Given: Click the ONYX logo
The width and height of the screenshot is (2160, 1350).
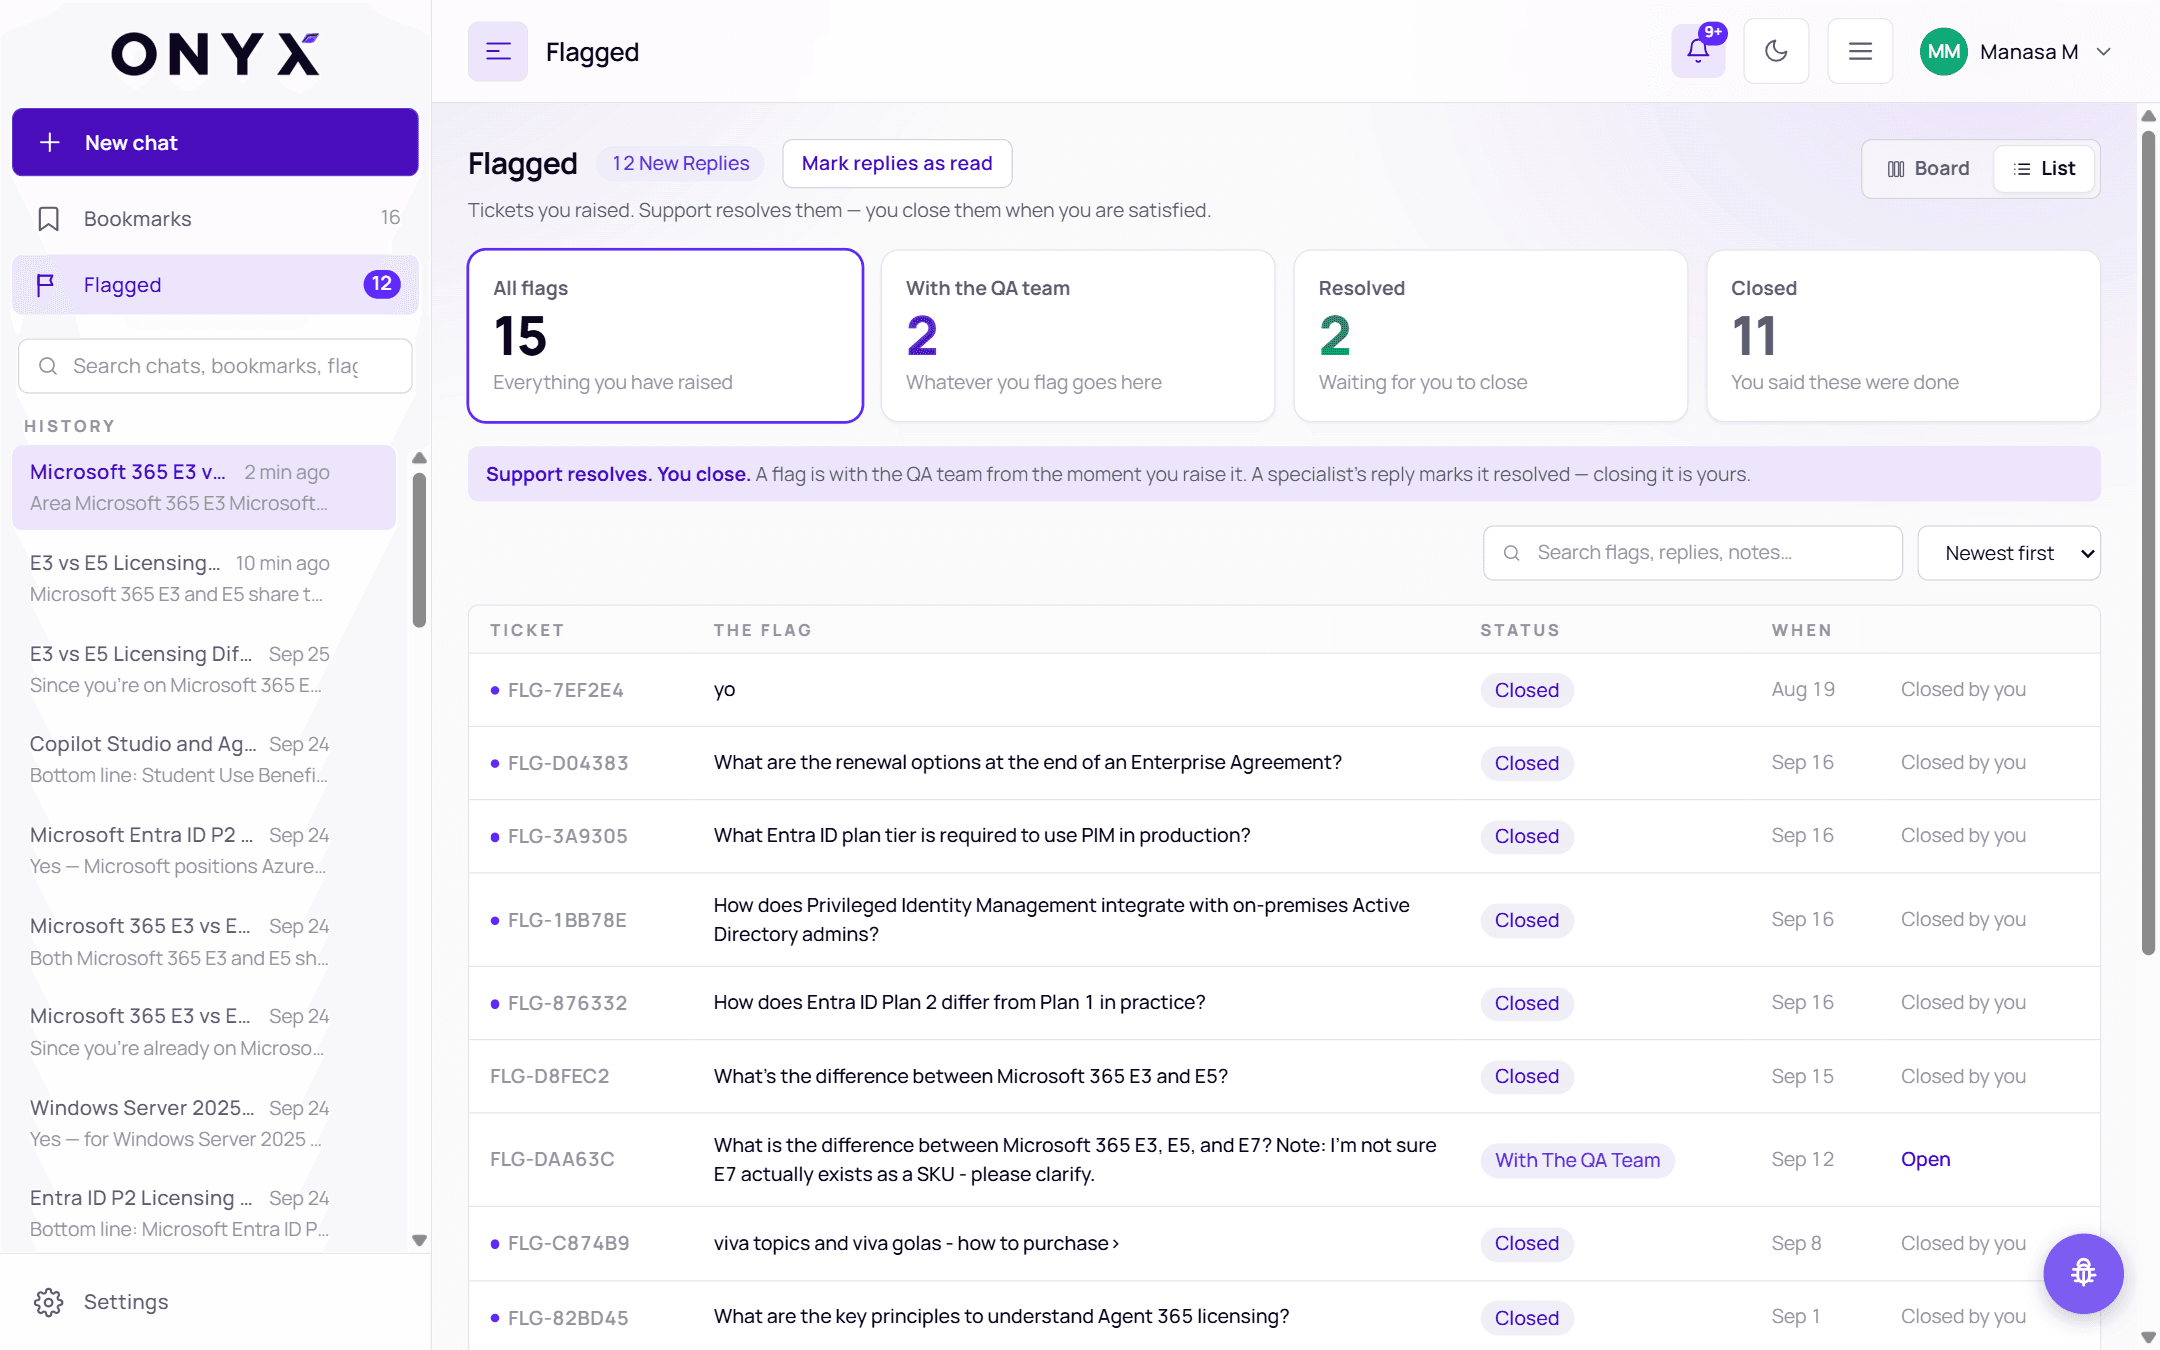Looking at the screenshot, I should pyautogui.click(x=215, y=54).
